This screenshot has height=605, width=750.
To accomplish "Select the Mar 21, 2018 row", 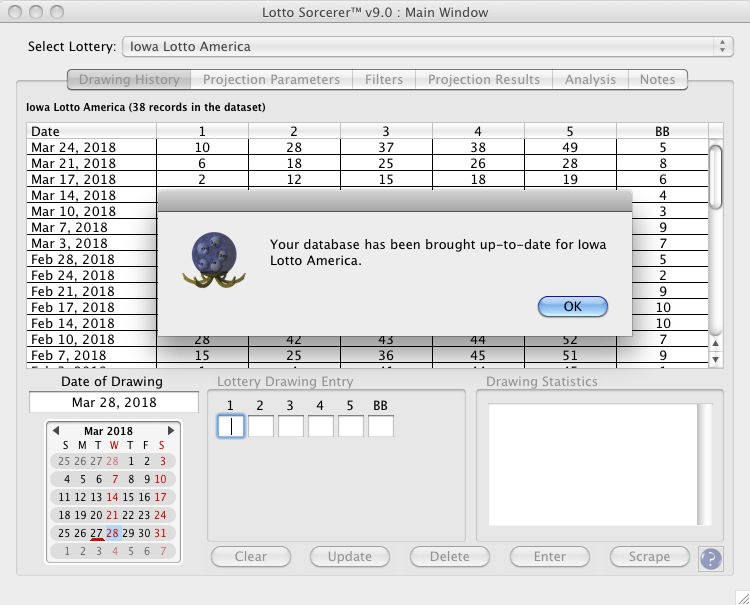I will (x=367, y=163).
